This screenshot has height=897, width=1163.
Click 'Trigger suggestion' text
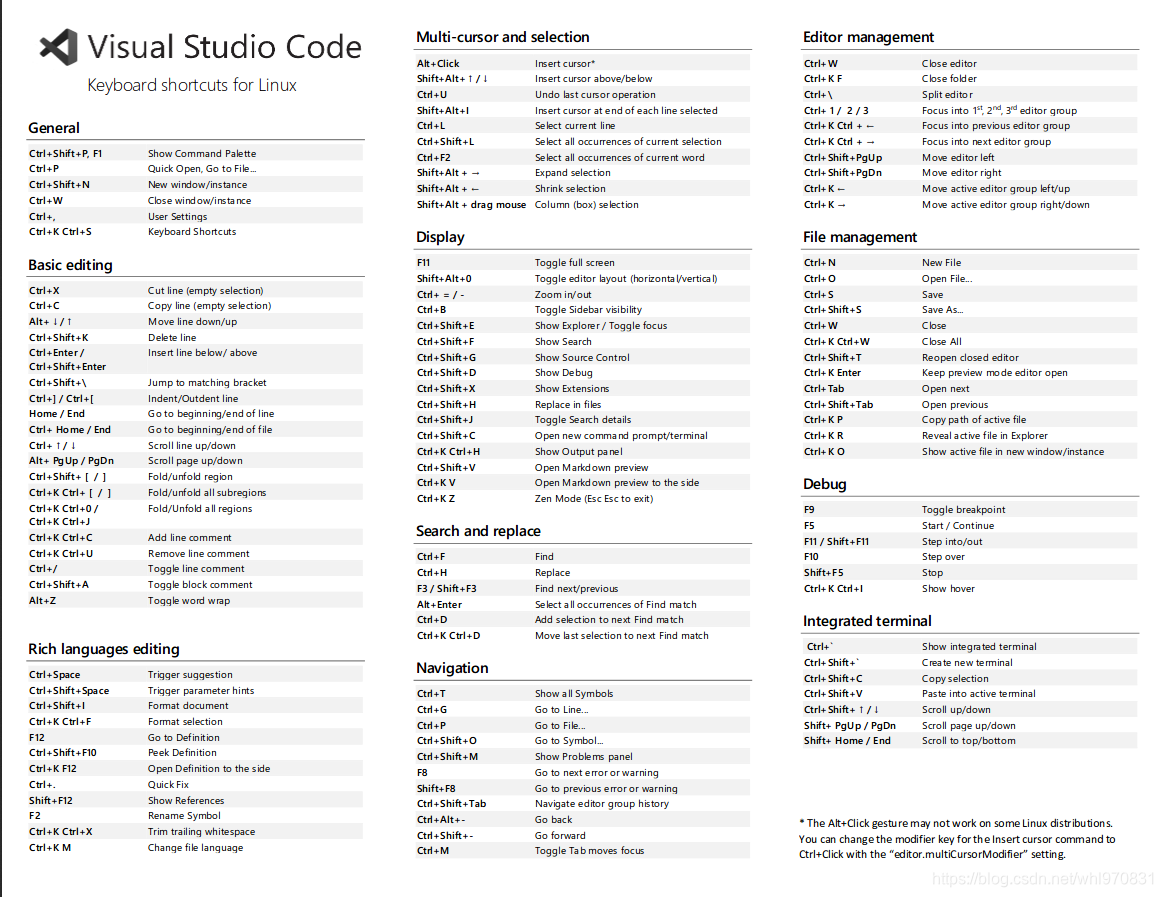[190, 675]
